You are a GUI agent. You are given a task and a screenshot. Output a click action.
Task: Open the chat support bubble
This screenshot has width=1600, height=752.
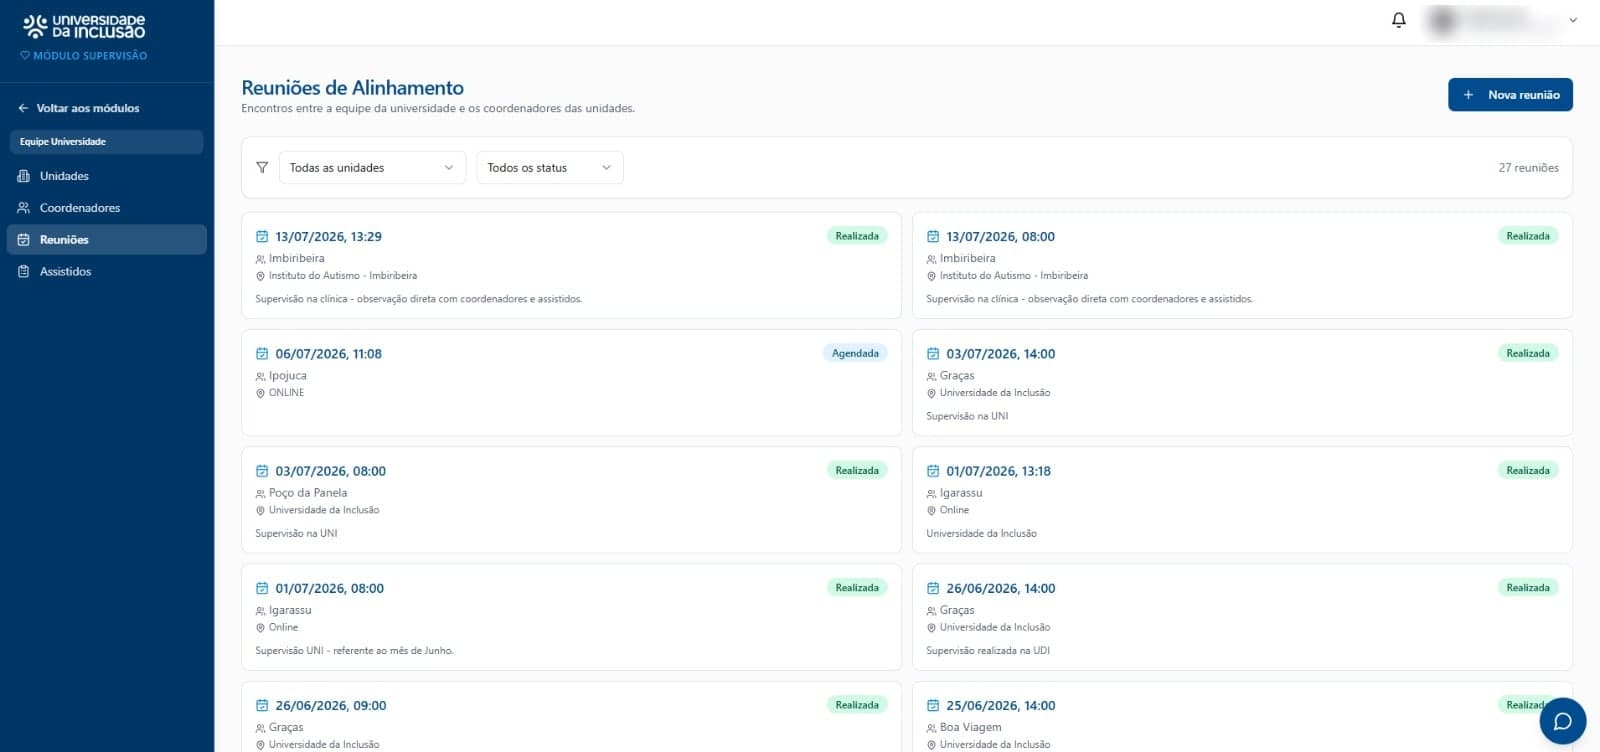pos(1563,721)
